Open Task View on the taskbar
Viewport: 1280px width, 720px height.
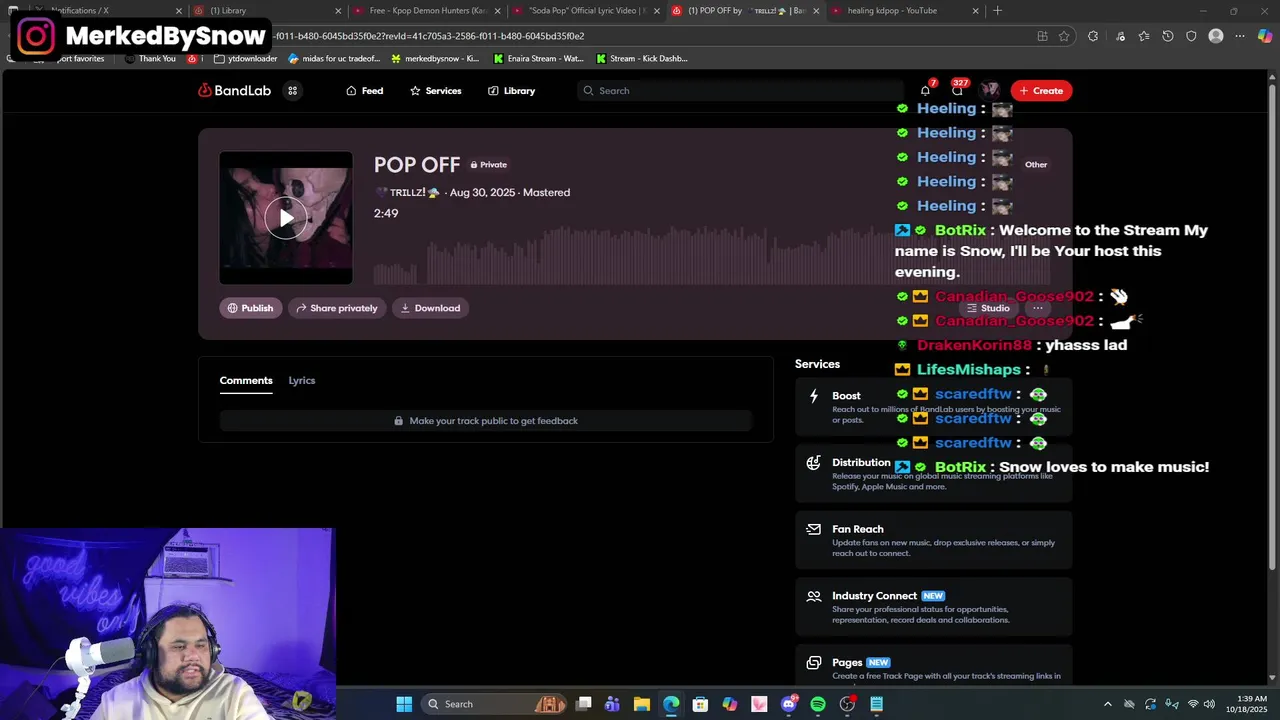click(x=584, y=704)
